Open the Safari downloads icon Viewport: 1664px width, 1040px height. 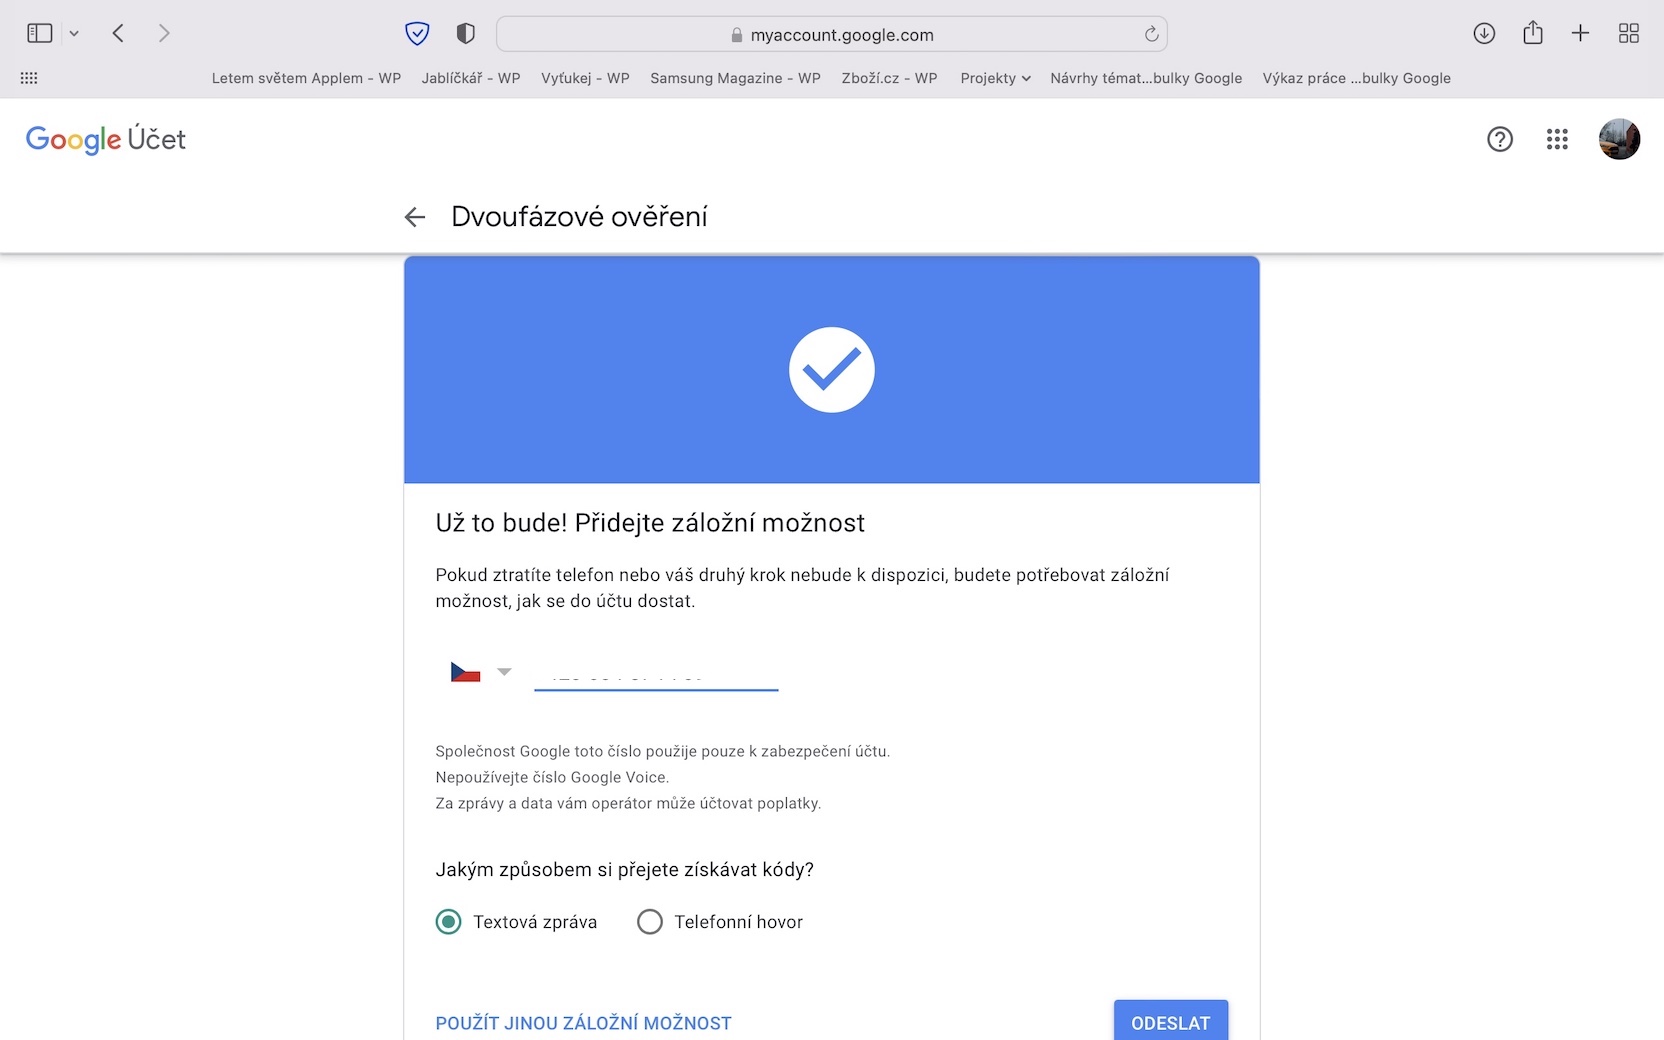click(x=1484, y=34)
